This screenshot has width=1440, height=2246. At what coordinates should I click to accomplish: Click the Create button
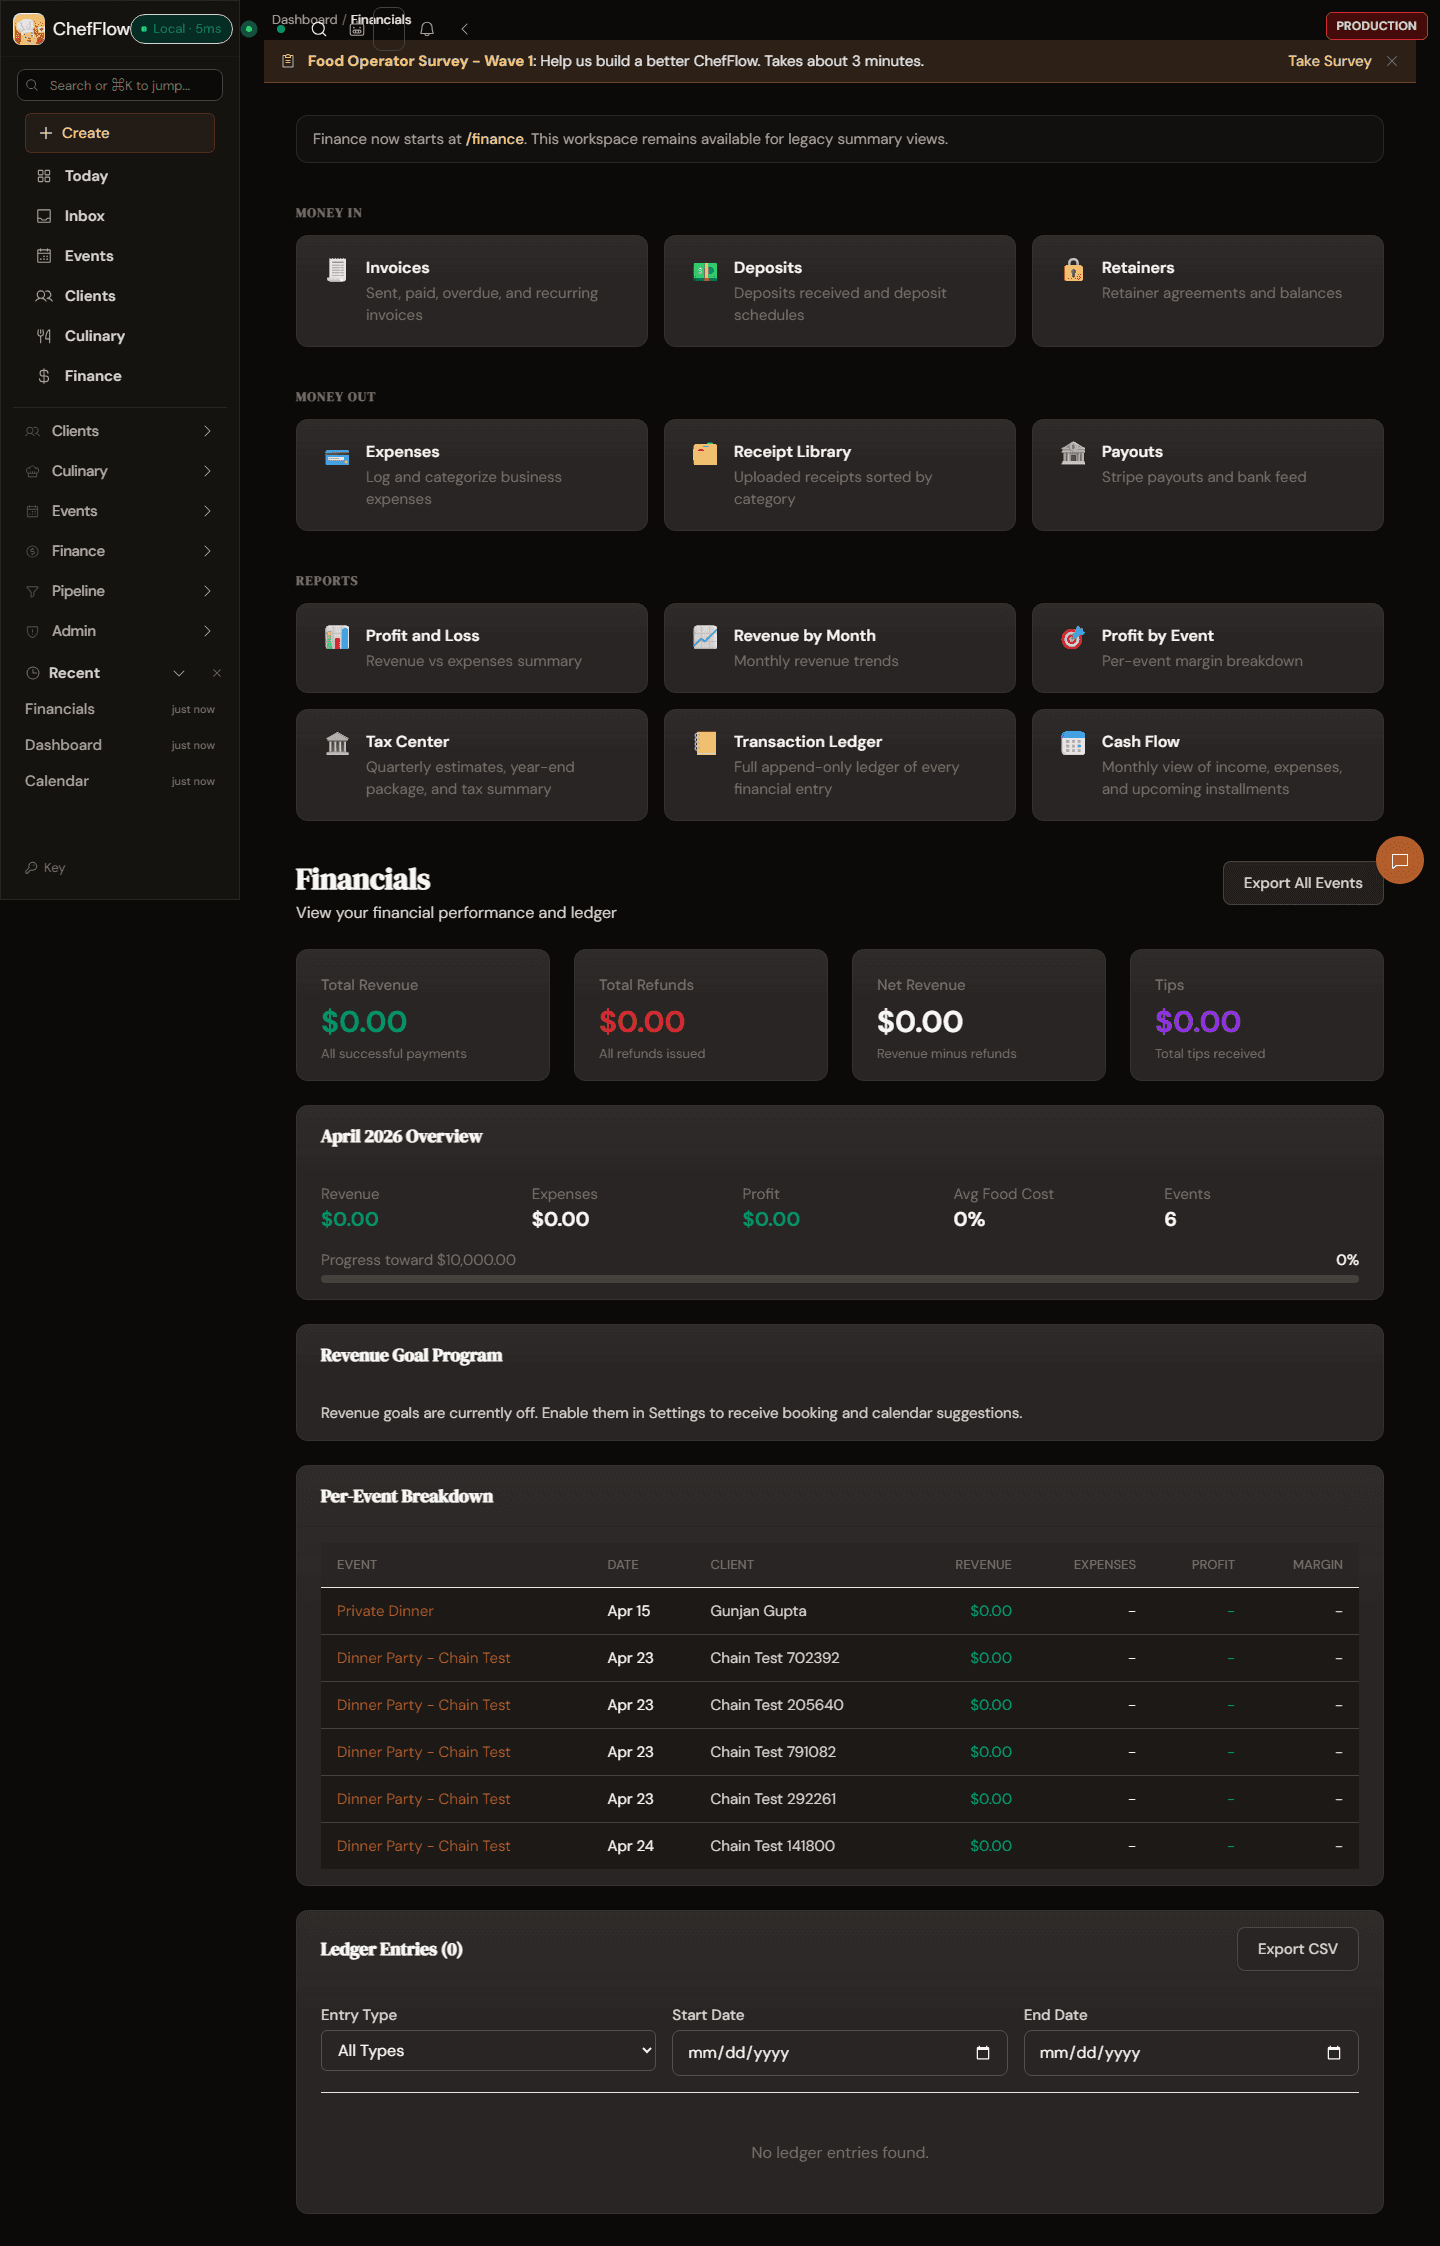[120, 133]
